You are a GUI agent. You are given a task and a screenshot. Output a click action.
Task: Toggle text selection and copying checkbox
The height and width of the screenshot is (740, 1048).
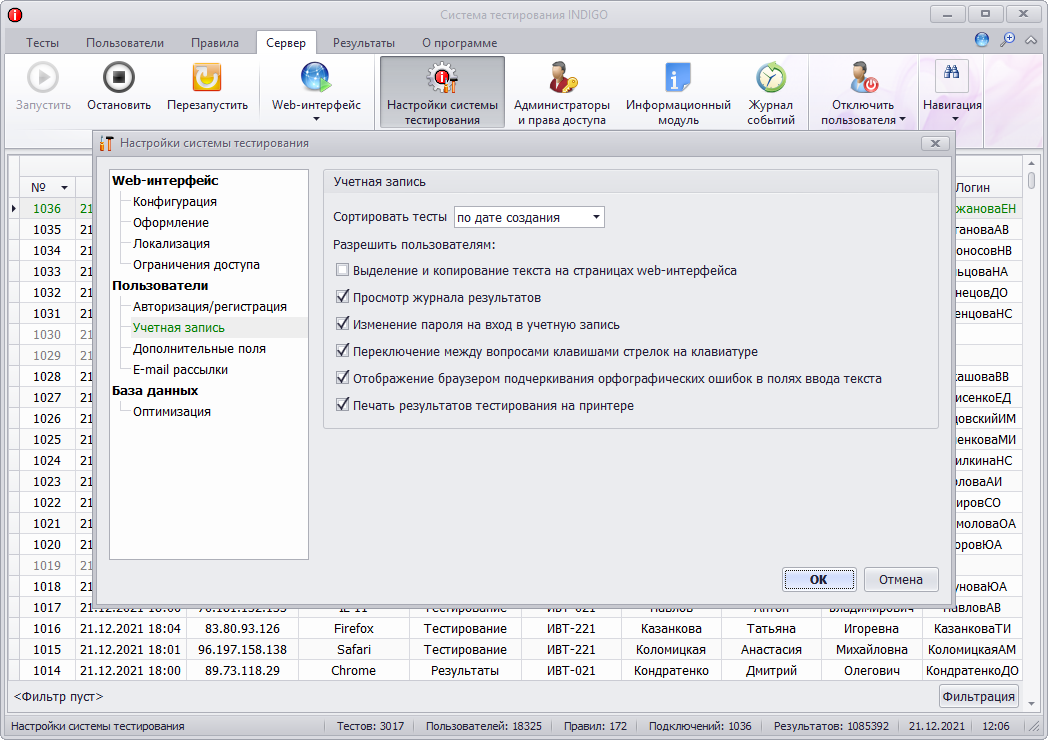(x=342, y=270)
